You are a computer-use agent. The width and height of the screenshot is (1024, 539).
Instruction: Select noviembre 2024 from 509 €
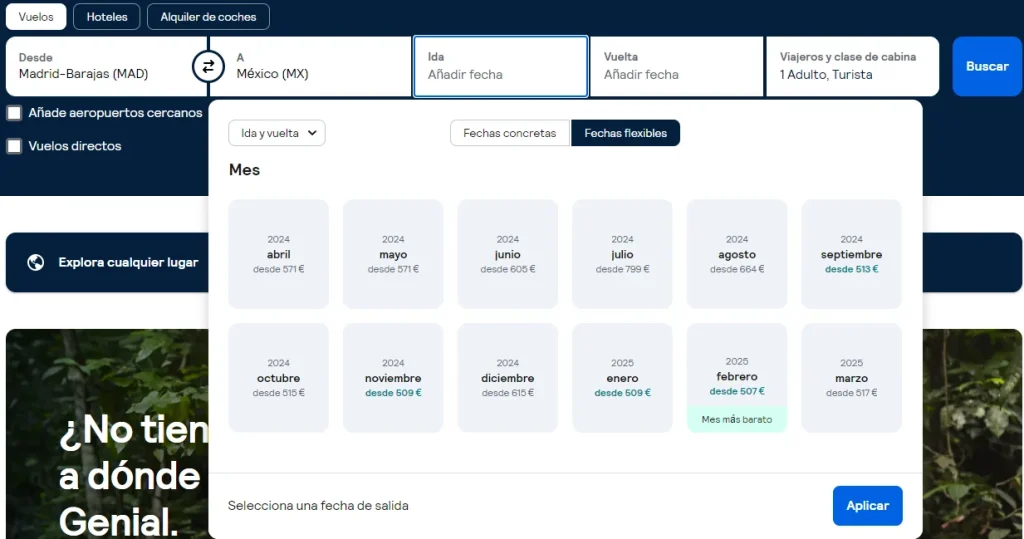tap(393, 378)
